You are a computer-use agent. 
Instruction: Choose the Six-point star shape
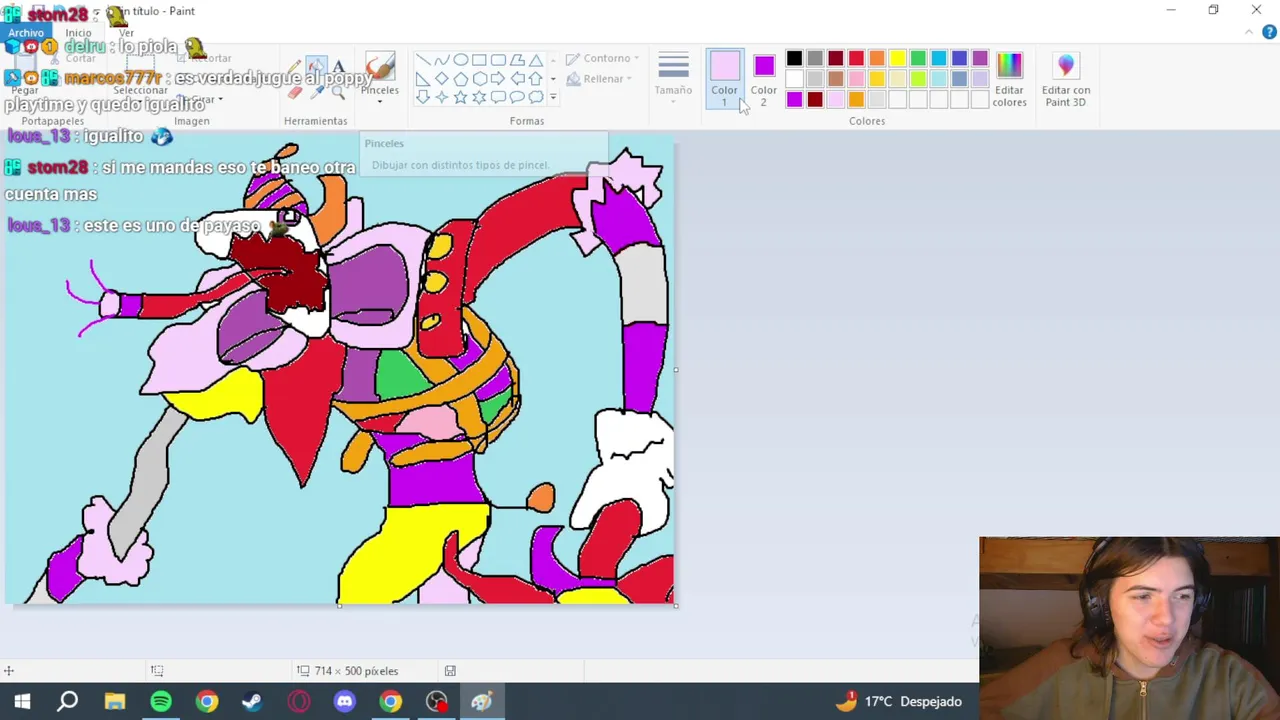[479, 97]
